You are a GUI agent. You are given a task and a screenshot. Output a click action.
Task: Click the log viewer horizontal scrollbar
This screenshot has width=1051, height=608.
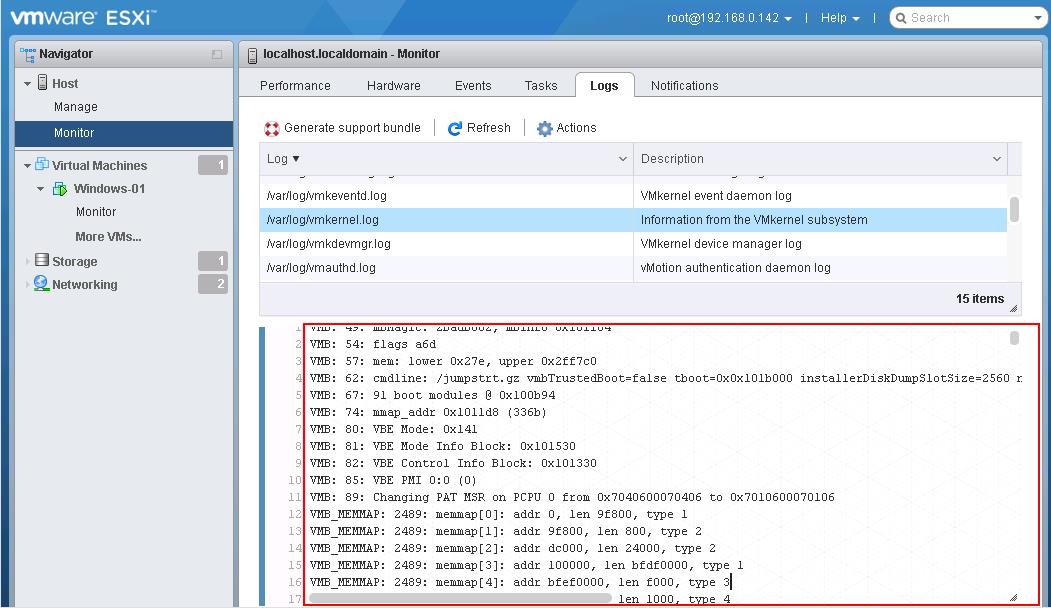tap(460, 598)
